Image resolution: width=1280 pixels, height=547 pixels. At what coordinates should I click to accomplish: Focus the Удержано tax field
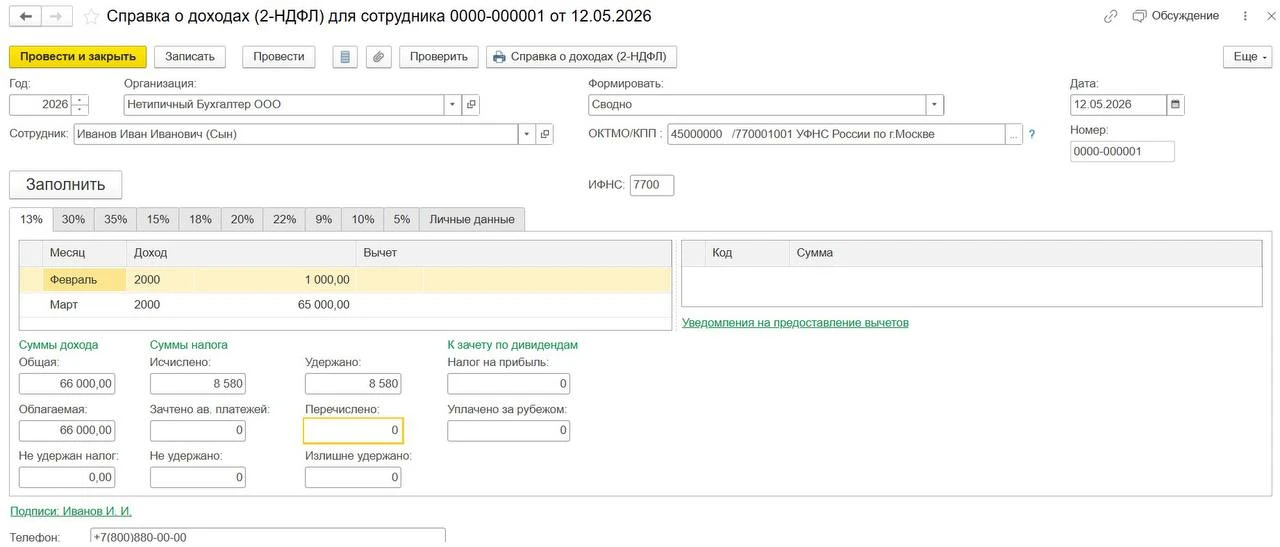coord(354,383)
